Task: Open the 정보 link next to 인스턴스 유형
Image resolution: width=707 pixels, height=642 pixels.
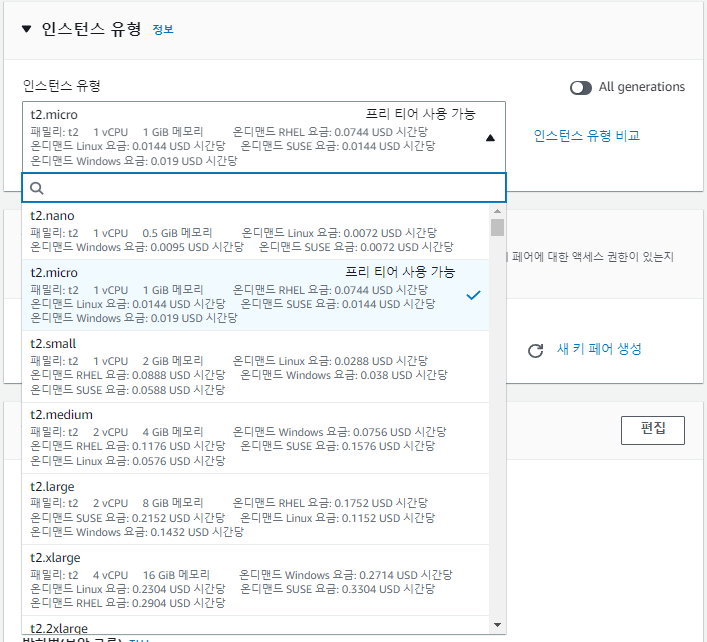Action: click(163, 30)
